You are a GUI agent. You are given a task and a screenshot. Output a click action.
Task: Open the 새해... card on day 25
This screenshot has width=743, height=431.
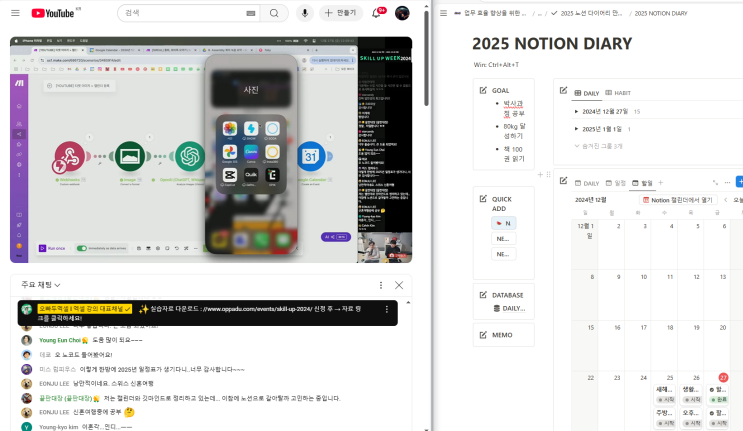[665, 394]
